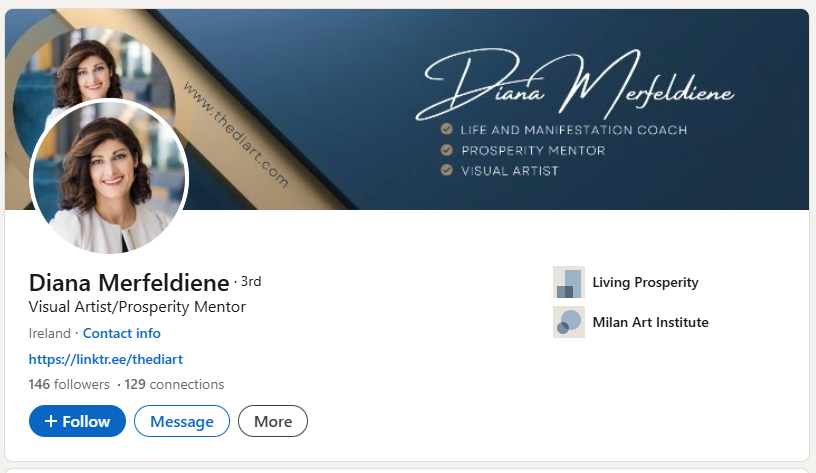The image size is (816, 473).
Task: Click the Living Prosperity company logo icon
Action: pos(569,282)
